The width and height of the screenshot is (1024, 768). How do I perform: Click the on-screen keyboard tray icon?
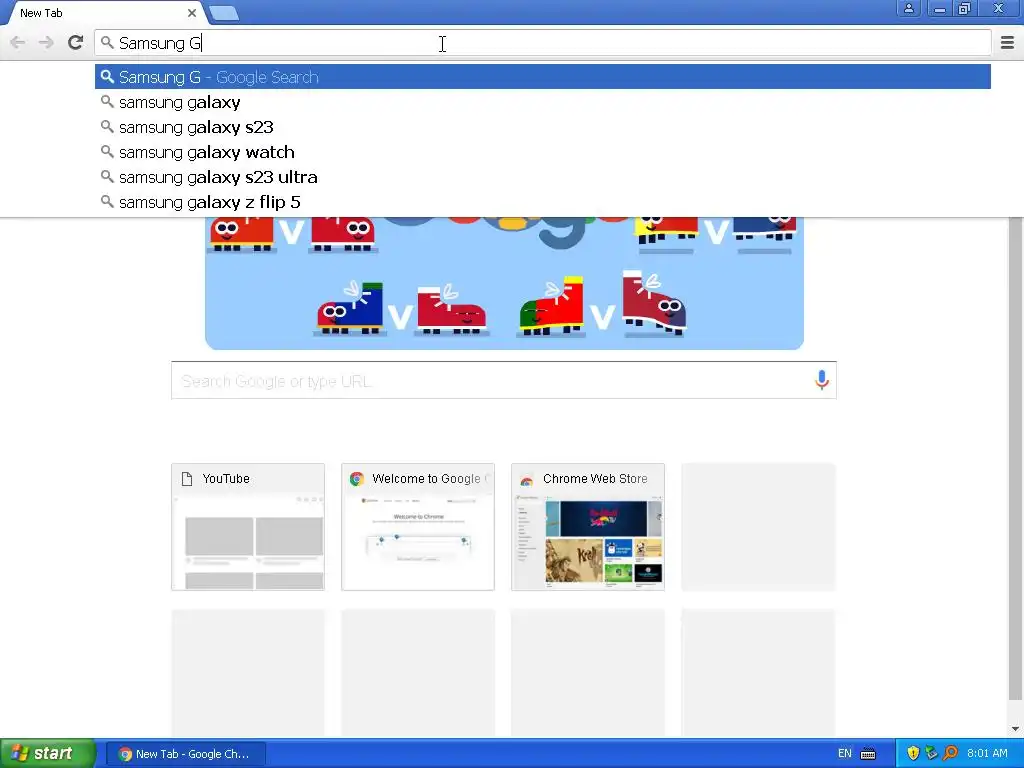(868, 754)
